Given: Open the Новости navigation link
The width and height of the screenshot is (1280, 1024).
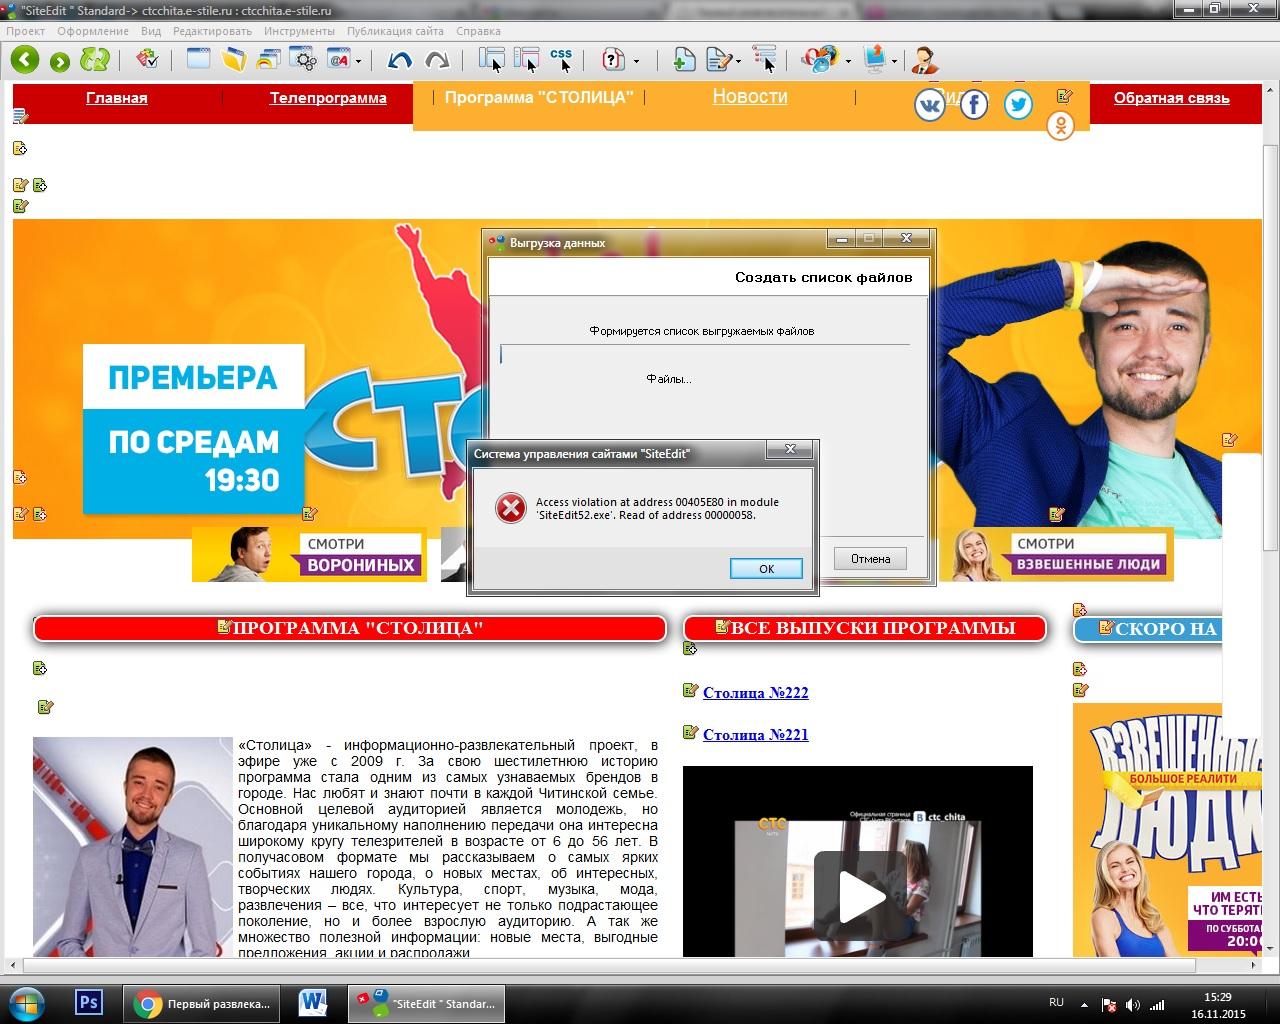Looking at the screenshot, I should click(750, 96).
